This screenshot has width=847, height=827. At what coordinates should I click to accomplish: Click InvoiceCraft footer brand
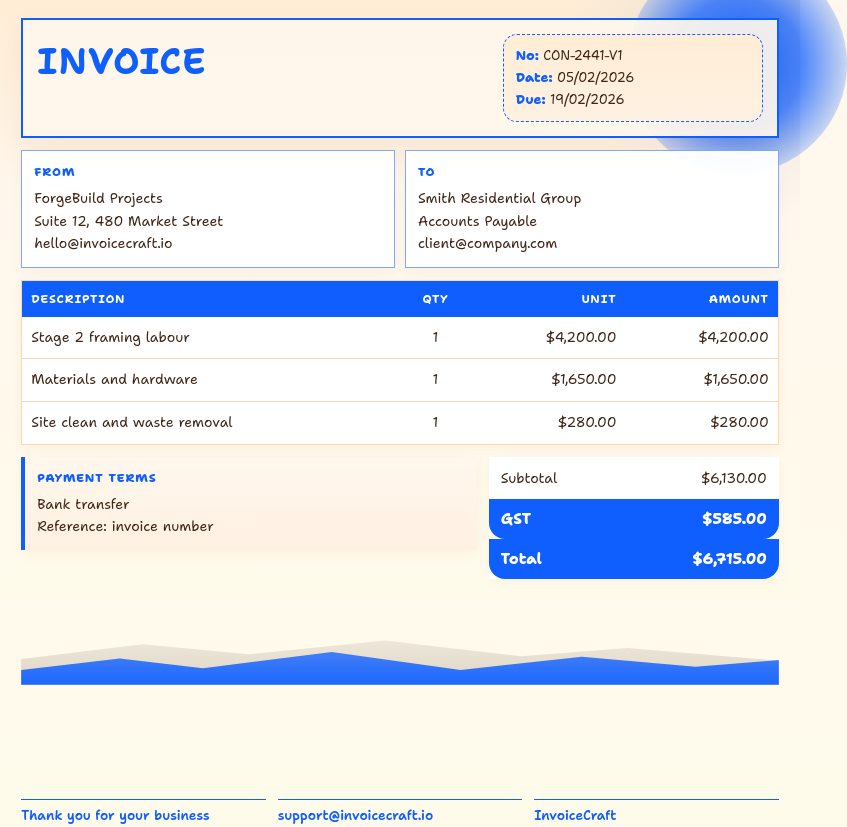point(575,816)
